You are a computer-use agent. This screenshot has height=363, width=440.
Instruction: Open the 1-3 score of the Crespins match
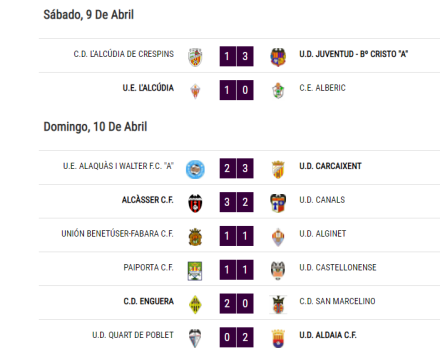236,56
